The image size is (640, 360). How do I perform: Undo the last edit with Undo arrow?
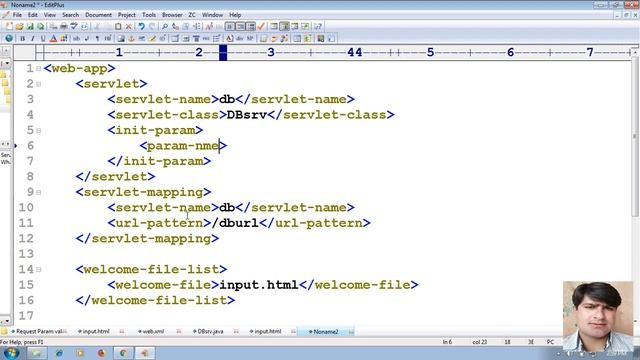pos(141,27)
